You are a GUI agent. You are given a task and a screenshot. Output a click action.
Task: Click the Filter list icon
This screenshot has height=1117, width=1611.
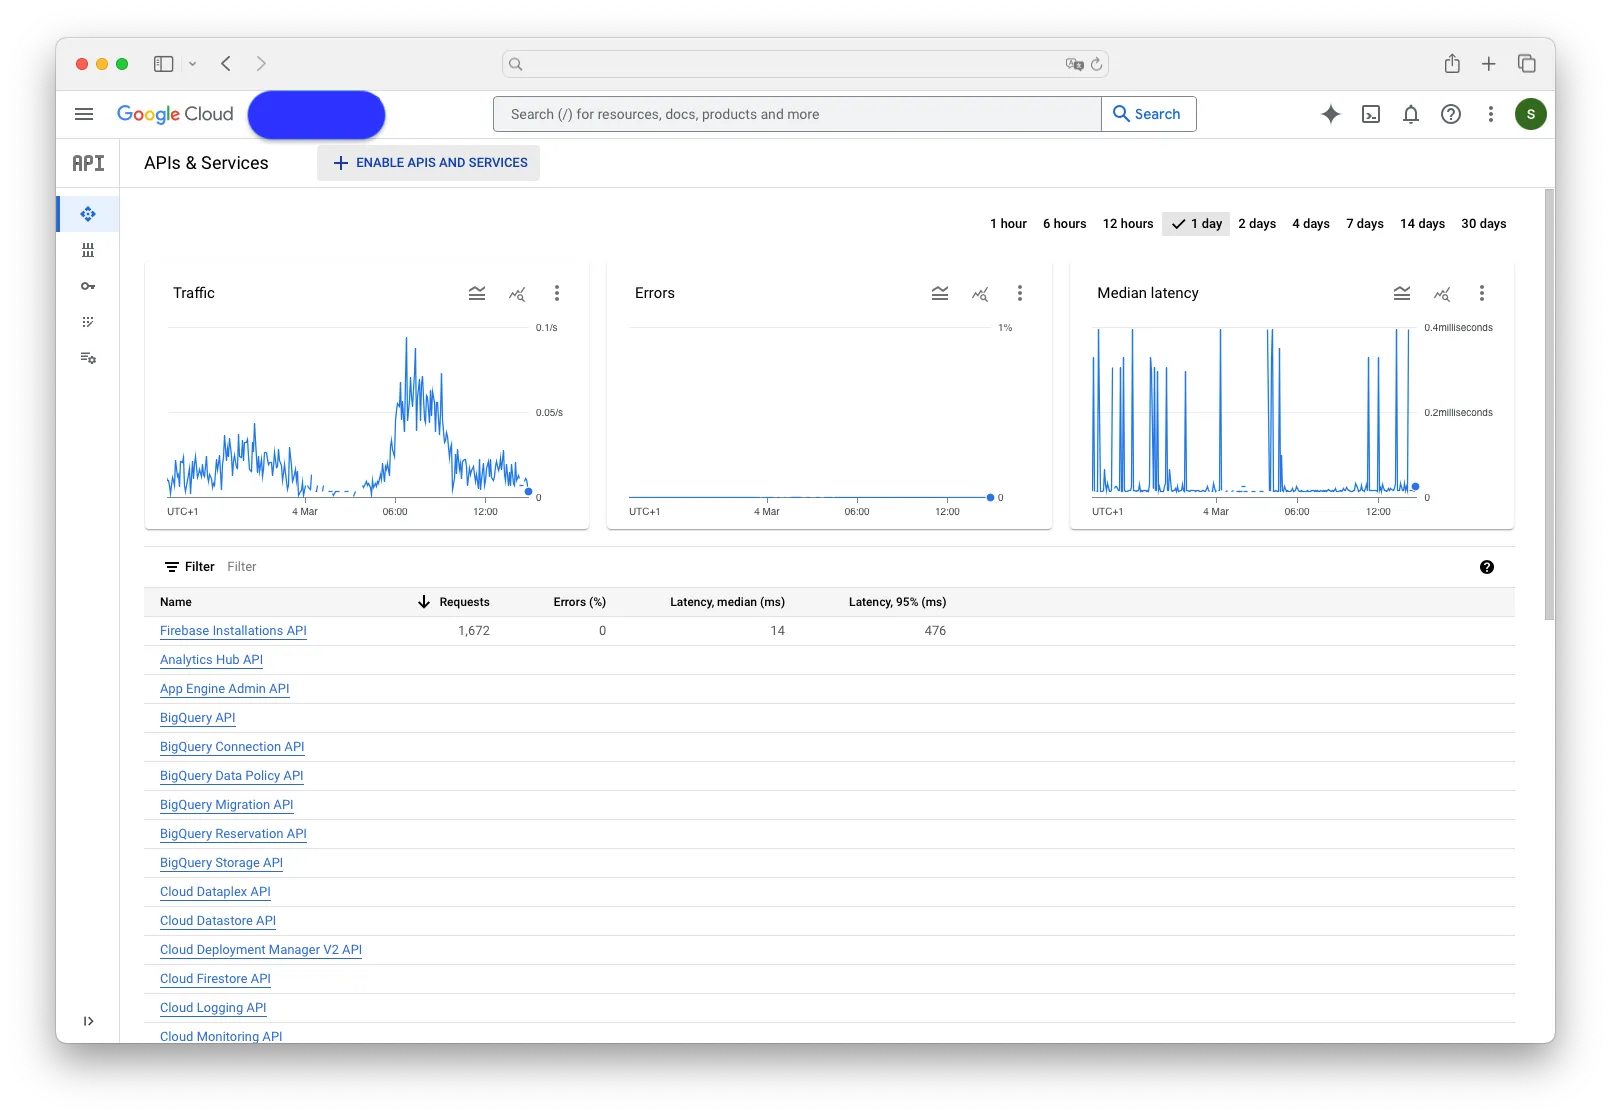(x=172, y=567)
